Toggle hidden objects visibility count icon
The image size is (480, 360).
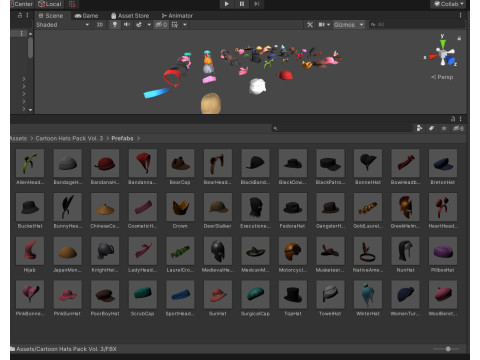pos(161,25)
